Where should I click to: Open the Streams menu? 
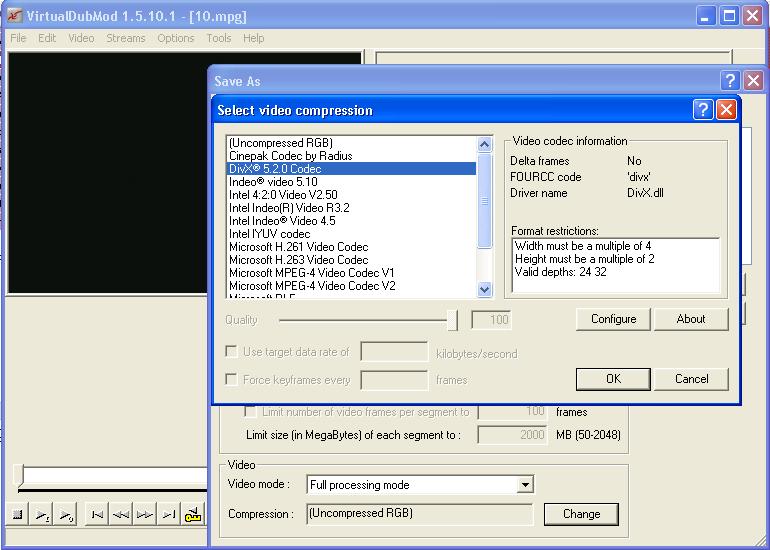126,38
